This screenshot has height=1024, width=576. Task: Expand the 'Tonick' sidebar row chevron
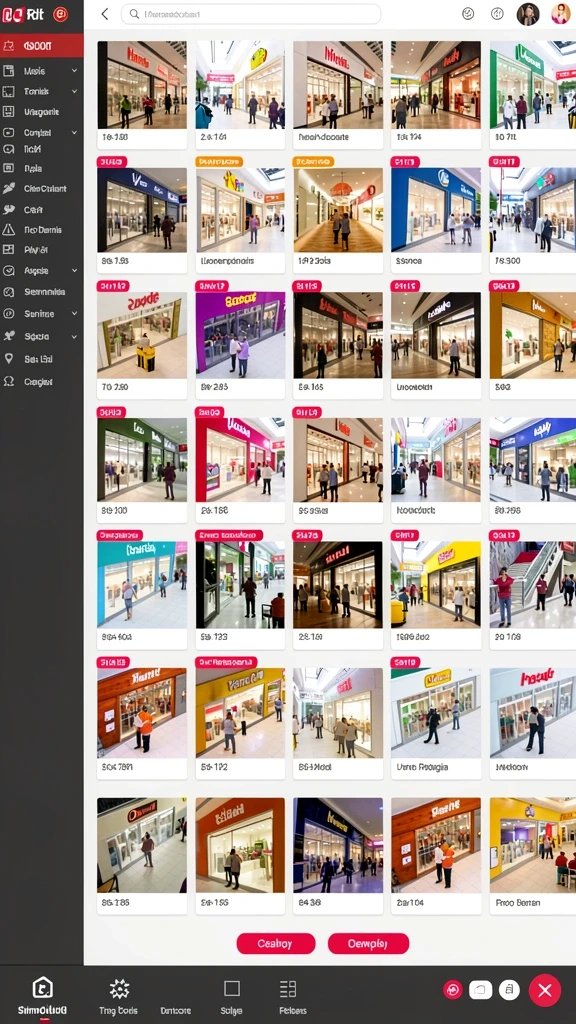pos(74,91)
